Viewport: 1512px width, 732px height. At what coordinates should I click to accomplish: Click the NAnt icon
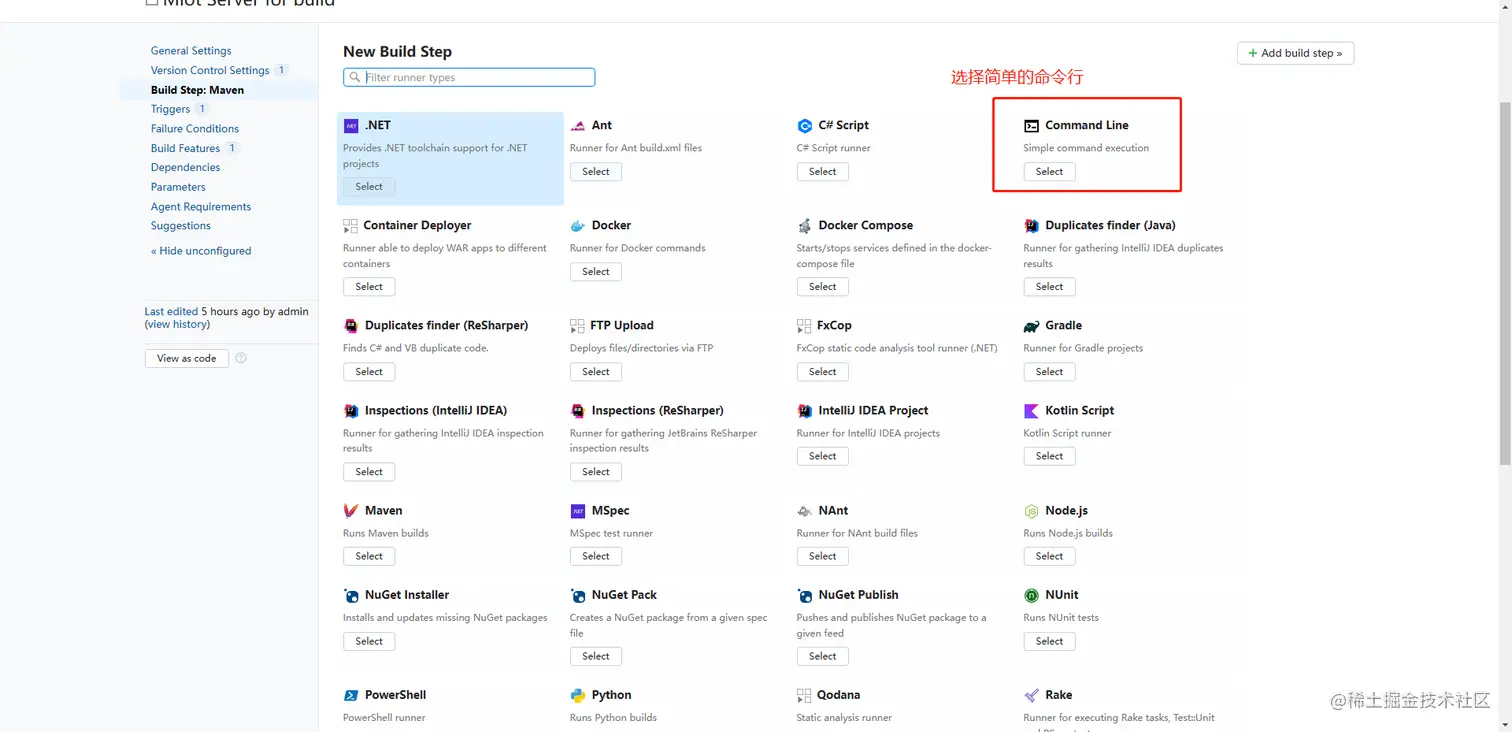click(x=804, y=511)
